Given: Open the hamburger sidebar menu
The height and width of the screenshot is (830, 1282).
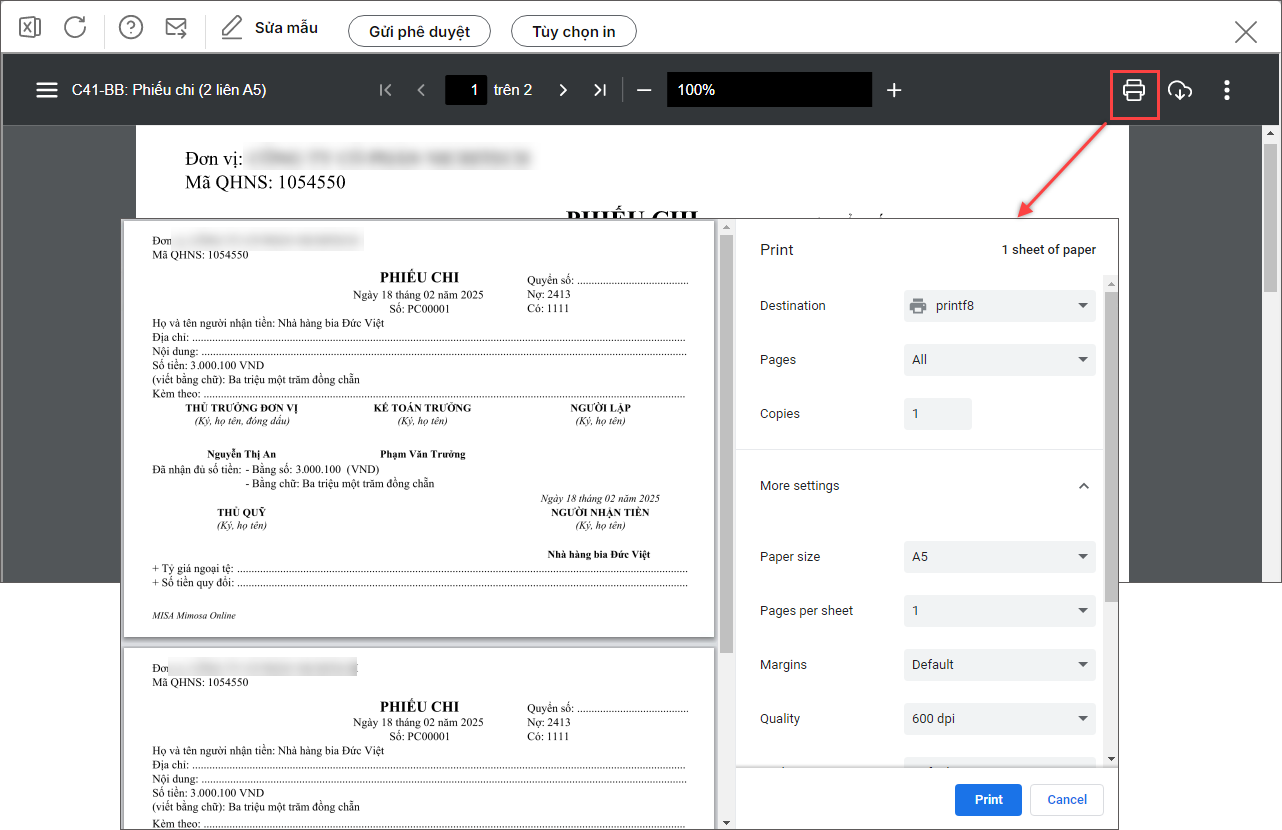Looking at the screenshot, I should 47,90.
